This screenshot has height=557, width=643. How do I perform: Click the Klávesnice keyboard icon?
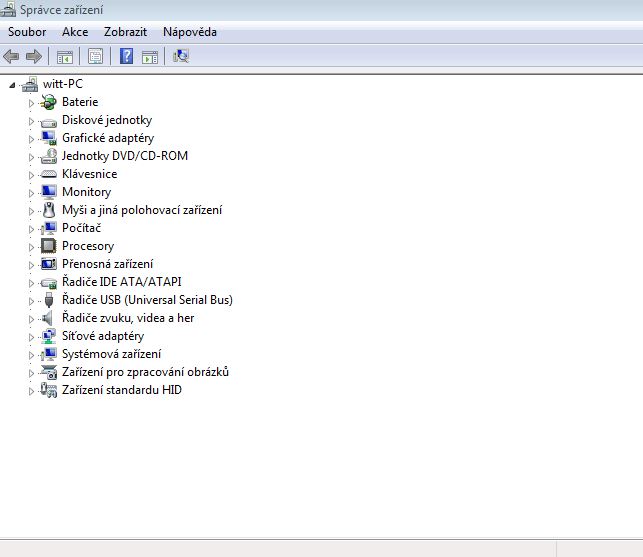49,174
